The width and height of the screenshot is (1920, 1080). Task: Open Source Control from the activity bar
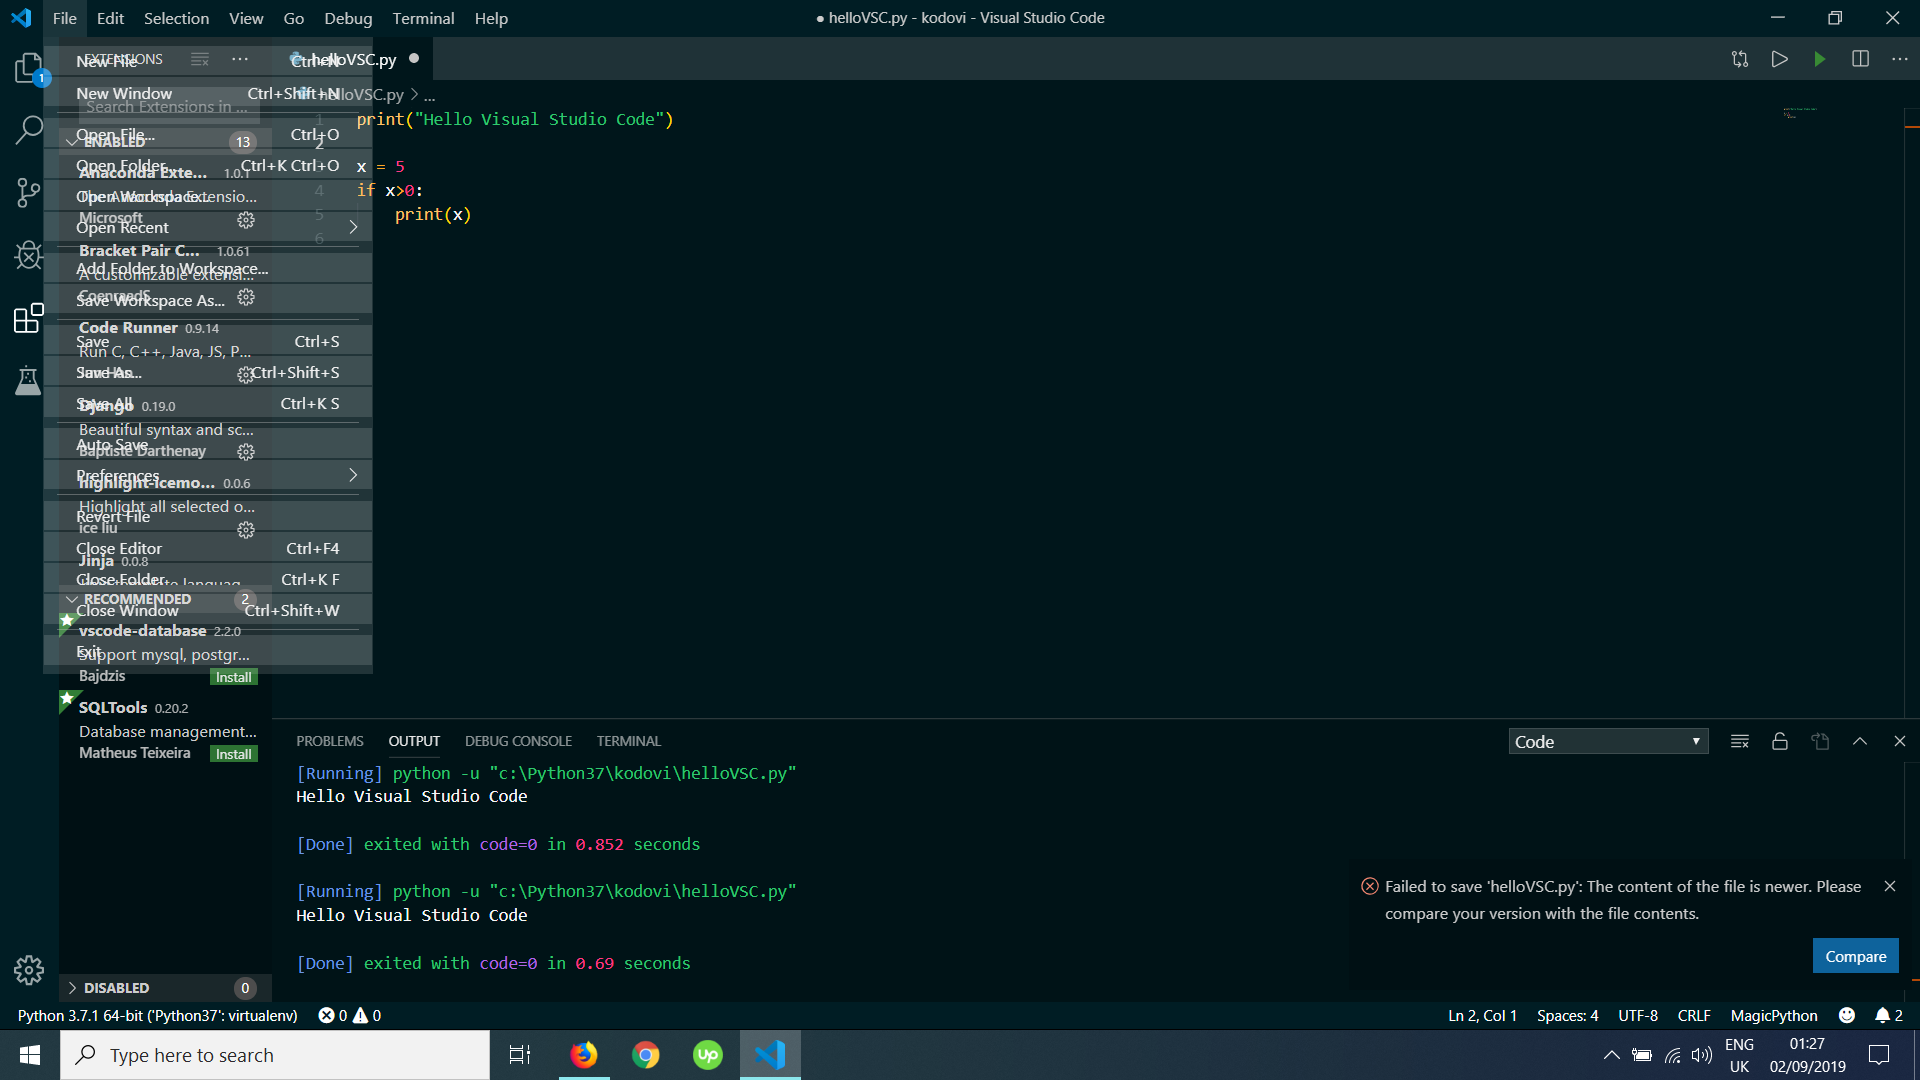[x=27, y=193]
